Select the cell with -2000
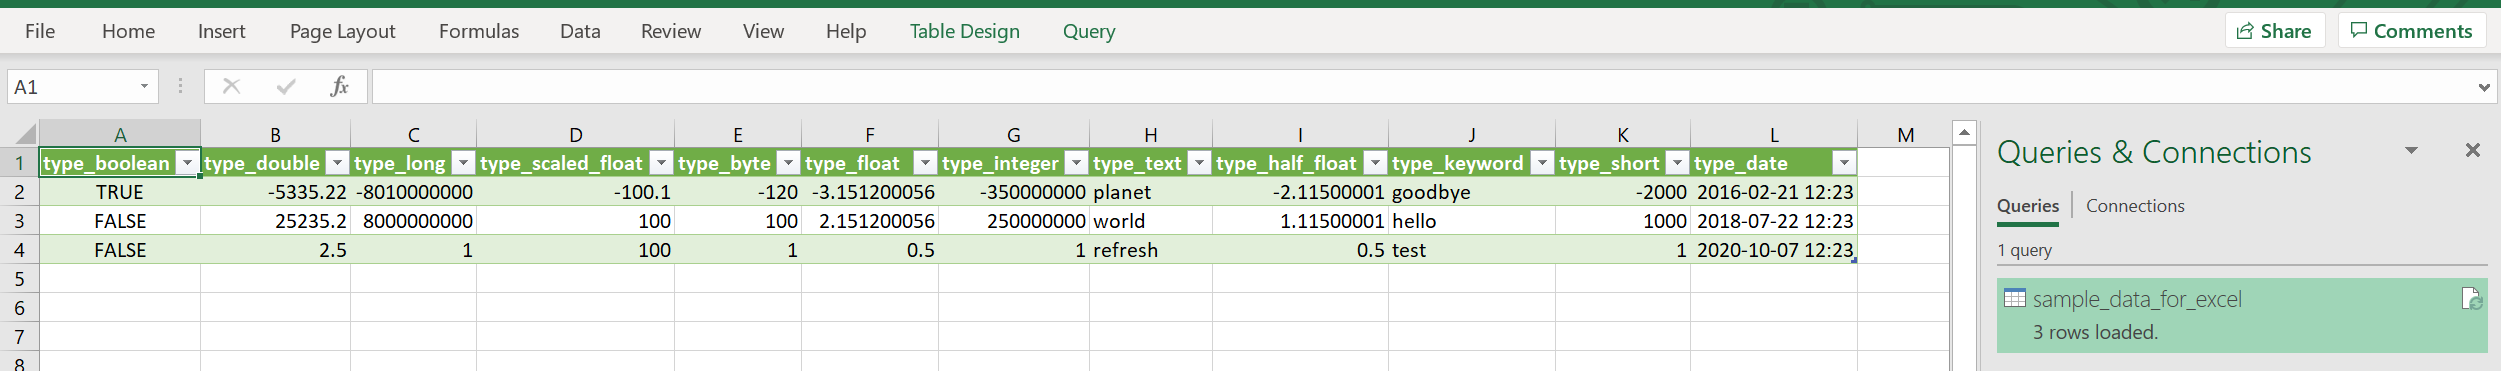Viewport: 2501px width, 371px height. 1622,192
